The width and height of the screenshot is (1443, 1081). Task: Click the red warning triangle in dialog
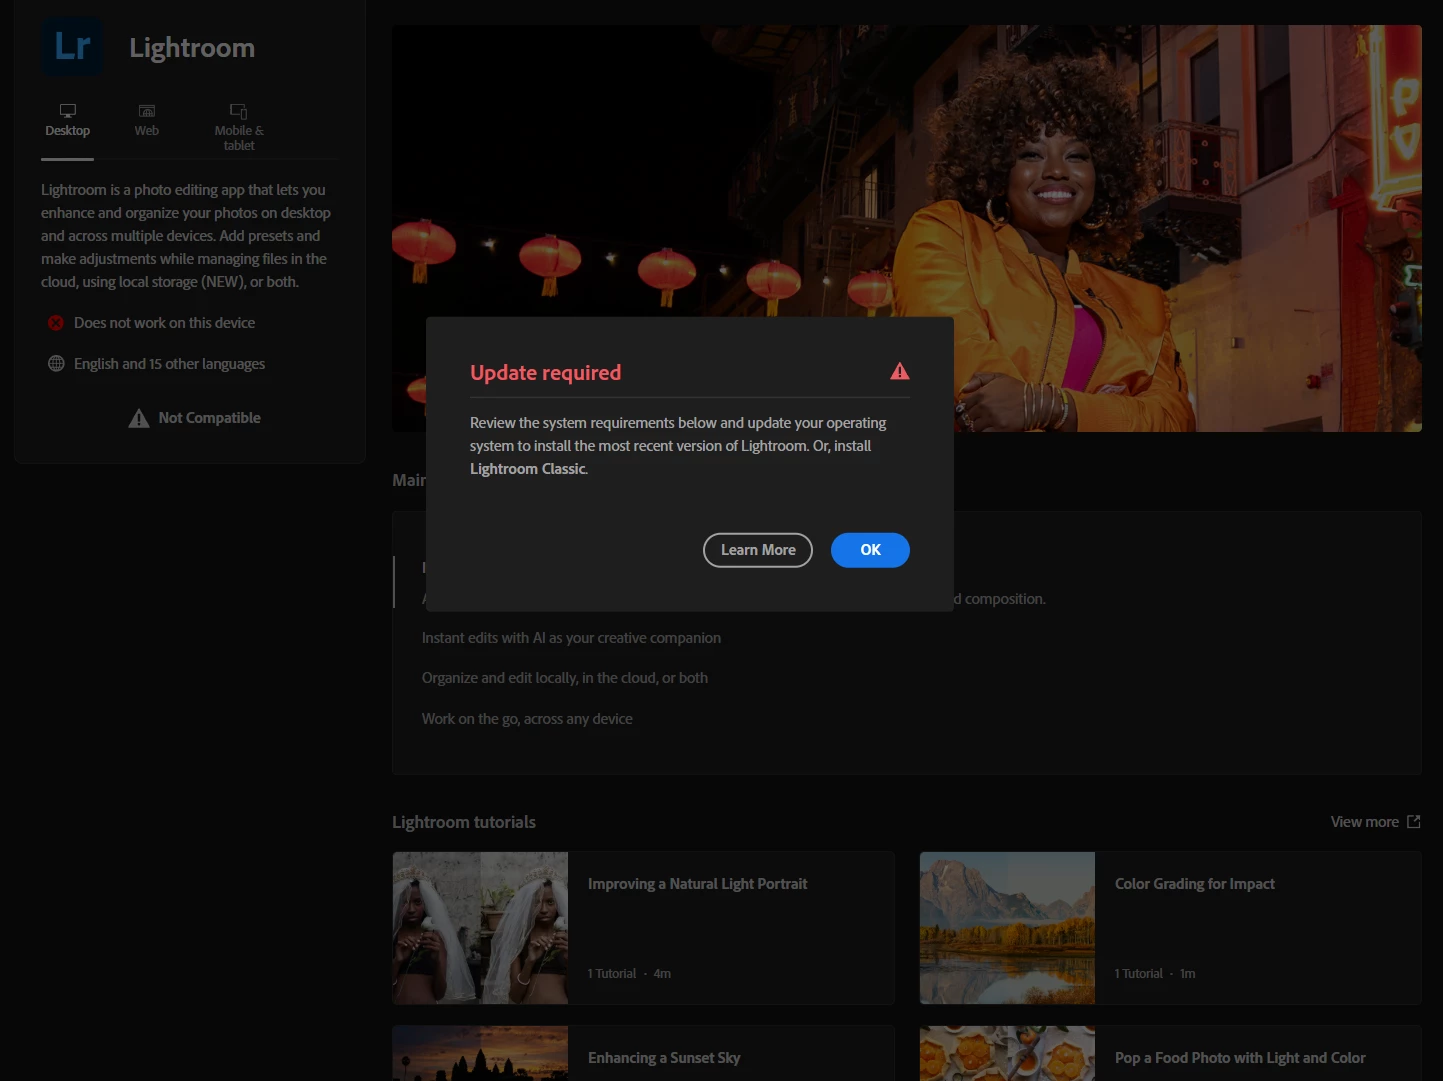[900, 371]
